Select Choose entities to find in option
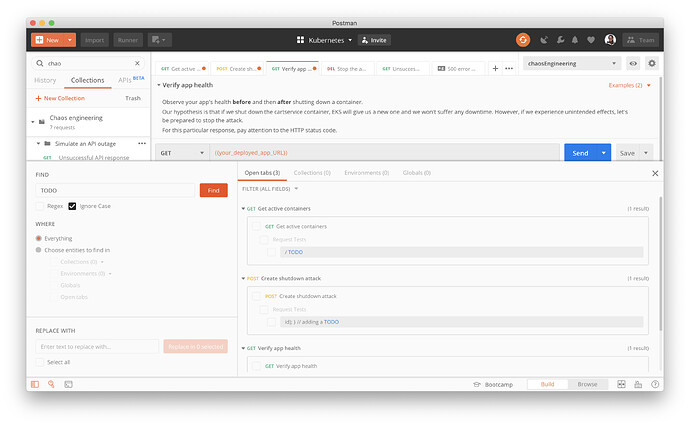The width and height of the screenshot is (690, 426). (x=39, y=250)
